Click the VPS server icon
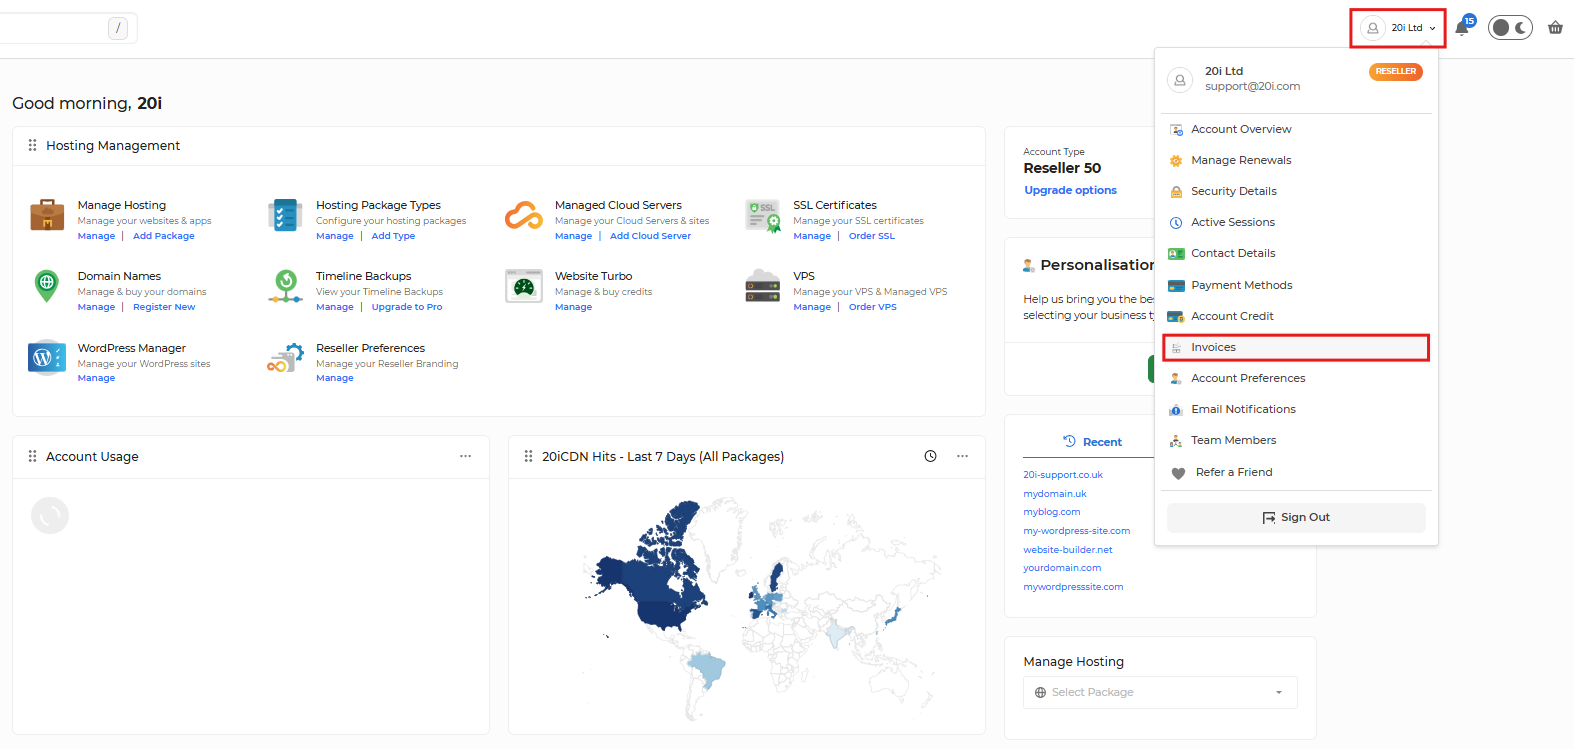The image size is (1574, 749). pyautogui.click(x=763, y=286)
